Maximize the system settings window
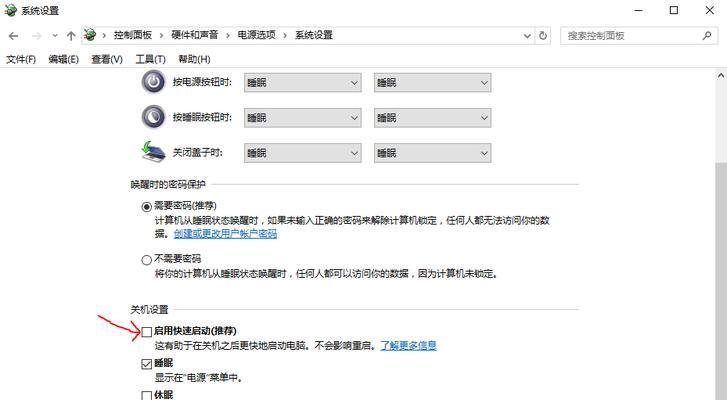 pyautogui.click(x=674, y=10)
